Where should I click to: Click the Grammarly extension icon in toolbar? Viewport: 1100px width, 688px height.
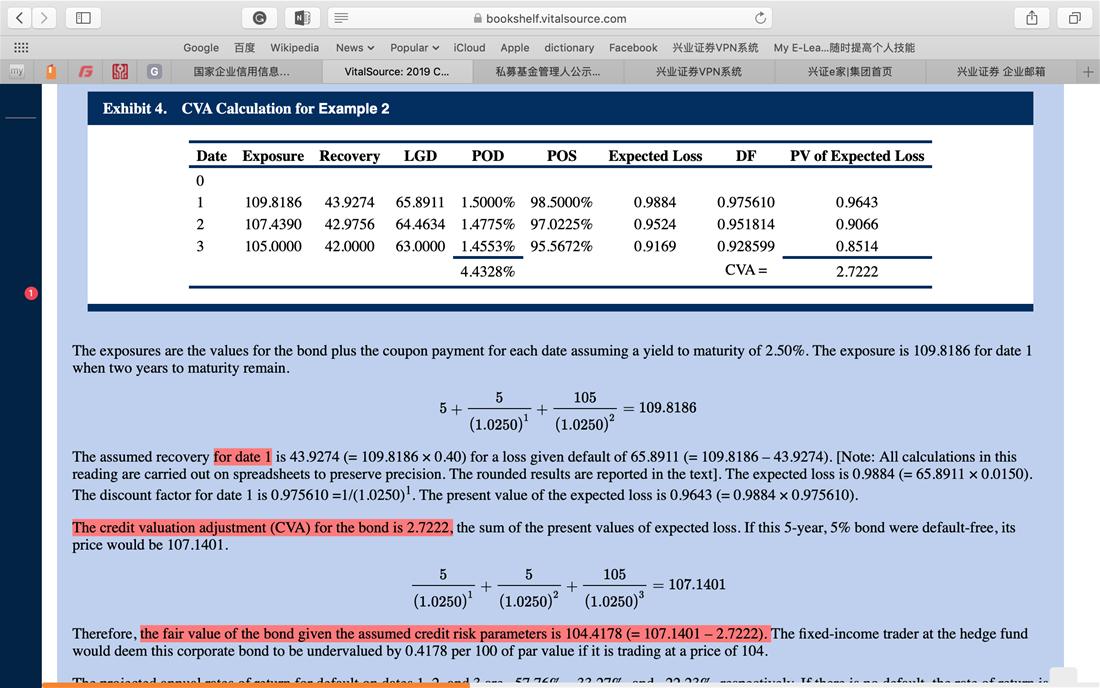click(x=260, y=18)
